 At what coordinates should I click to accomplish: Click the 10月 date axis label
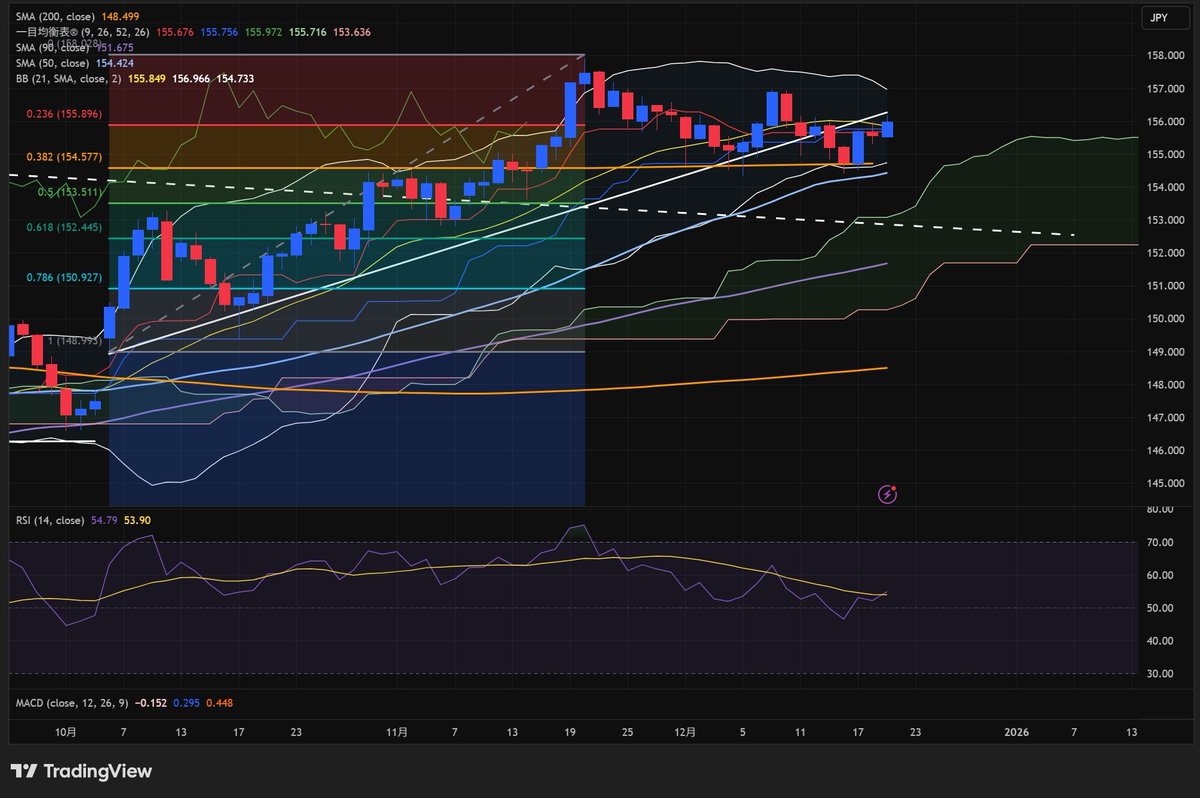pos(65,732)
